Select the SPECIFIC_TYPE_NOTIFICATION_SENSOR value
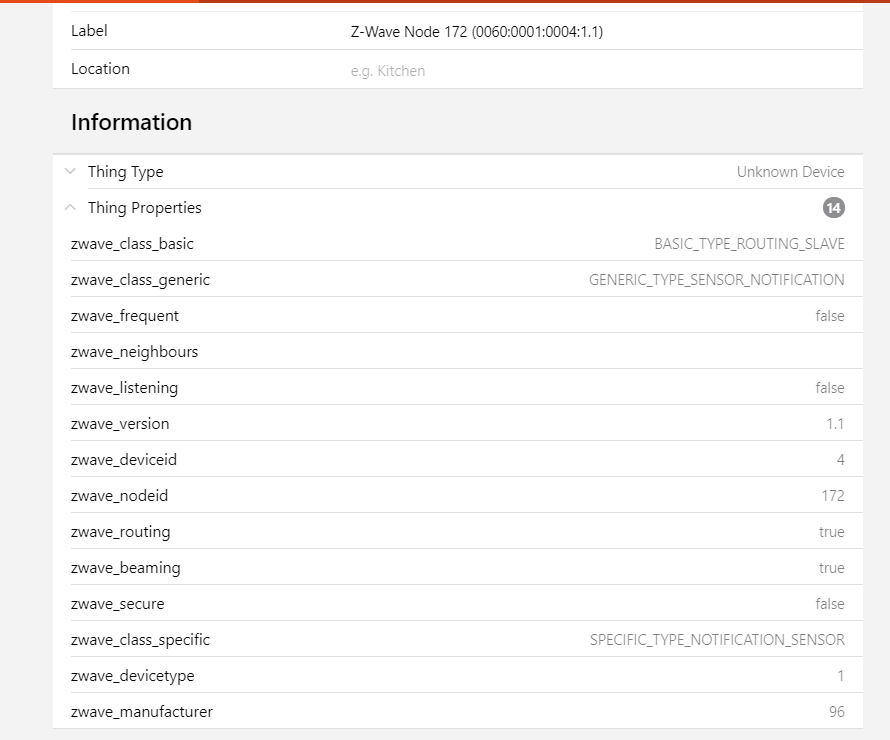Image resolution: width=890 pixels, height=740 pixels. 717,640
